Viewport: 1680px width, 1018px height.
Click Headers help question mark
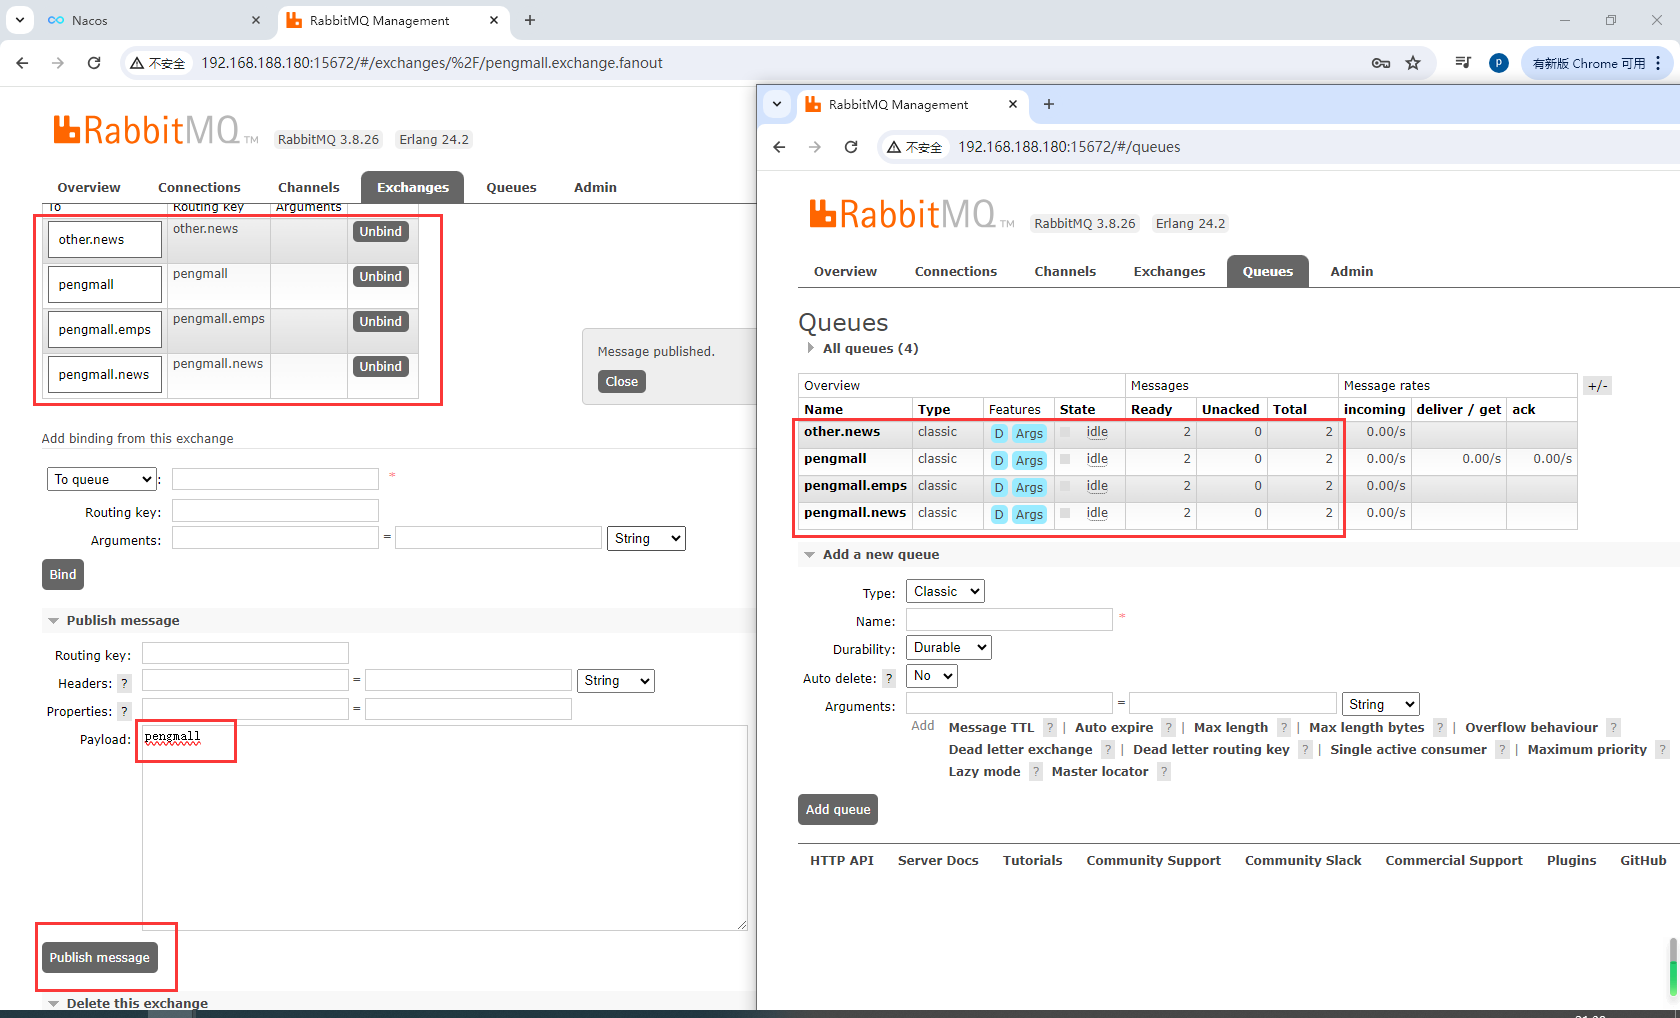click(124, 683)
